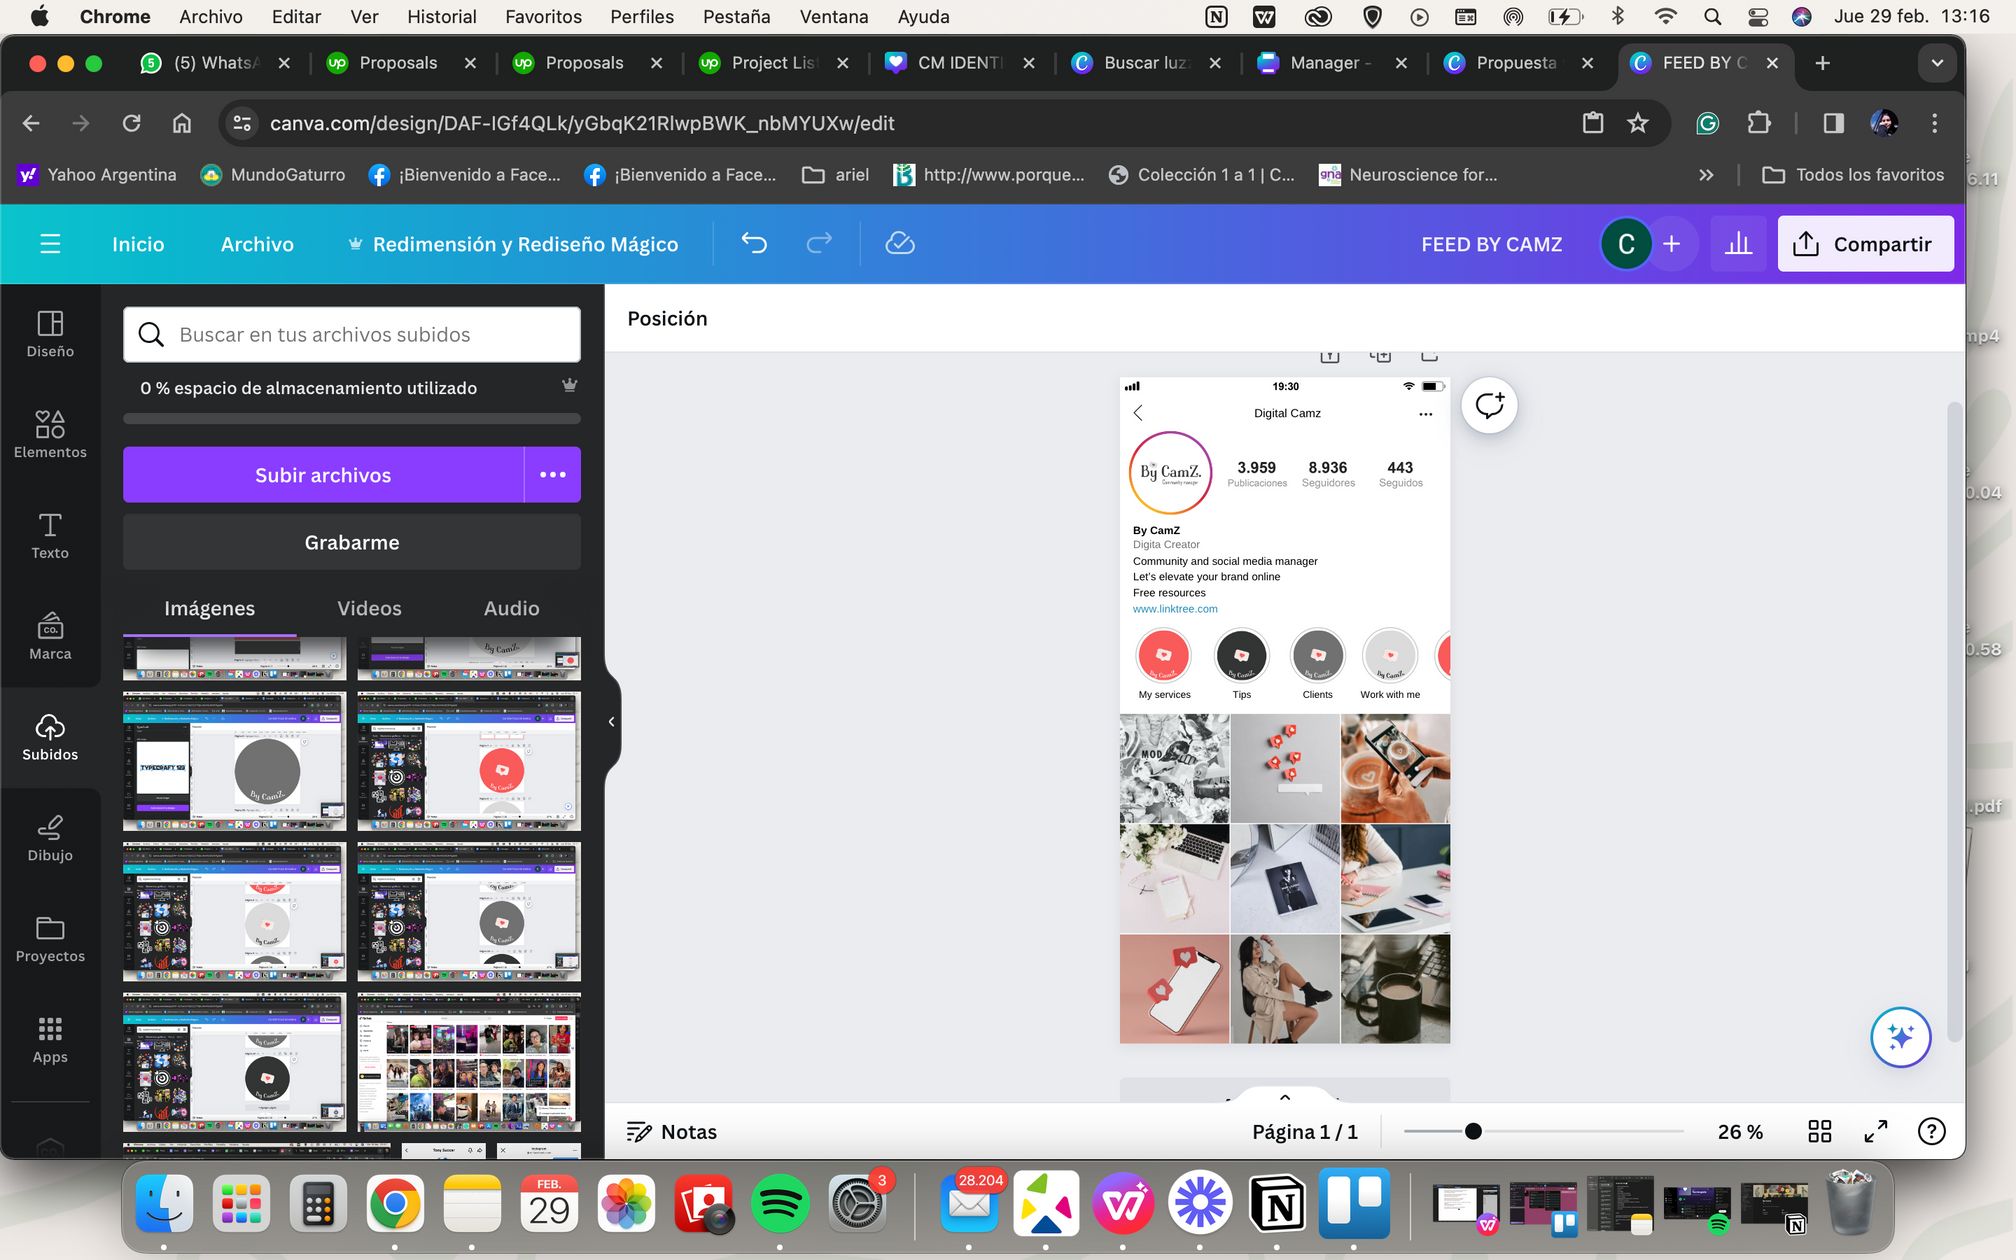Screen dimensions: 2016x1260
Task: Click the Compartir button
Action: pyautogui.click(x=1865, y=244)
